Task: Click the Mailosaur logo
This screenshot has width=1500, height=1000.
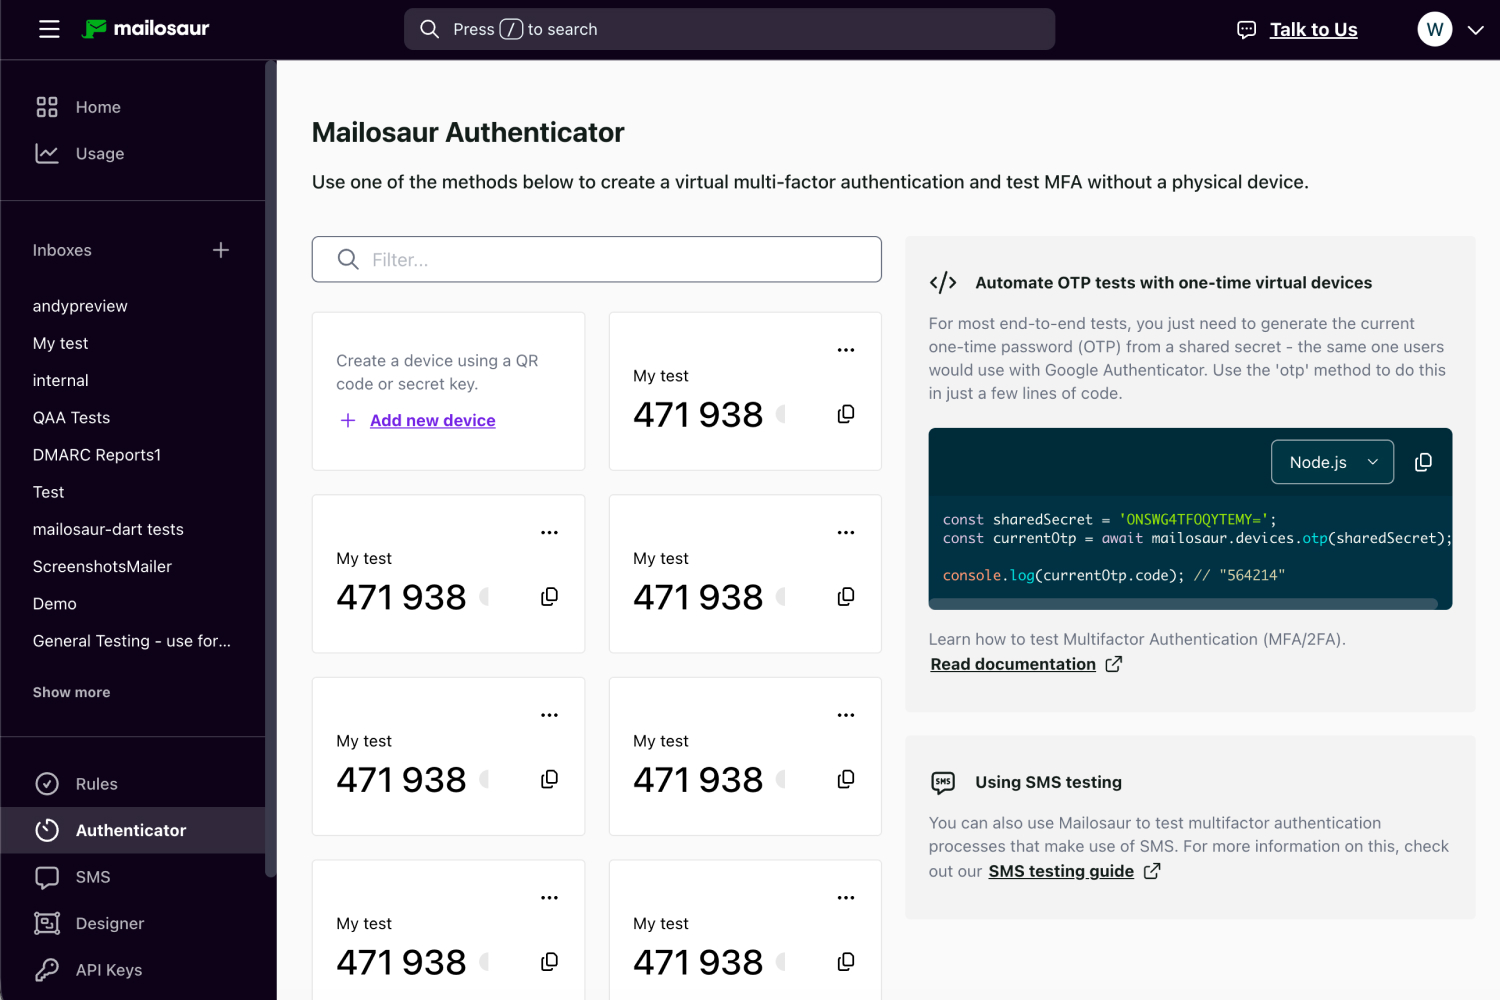Action: pos(146,29)
